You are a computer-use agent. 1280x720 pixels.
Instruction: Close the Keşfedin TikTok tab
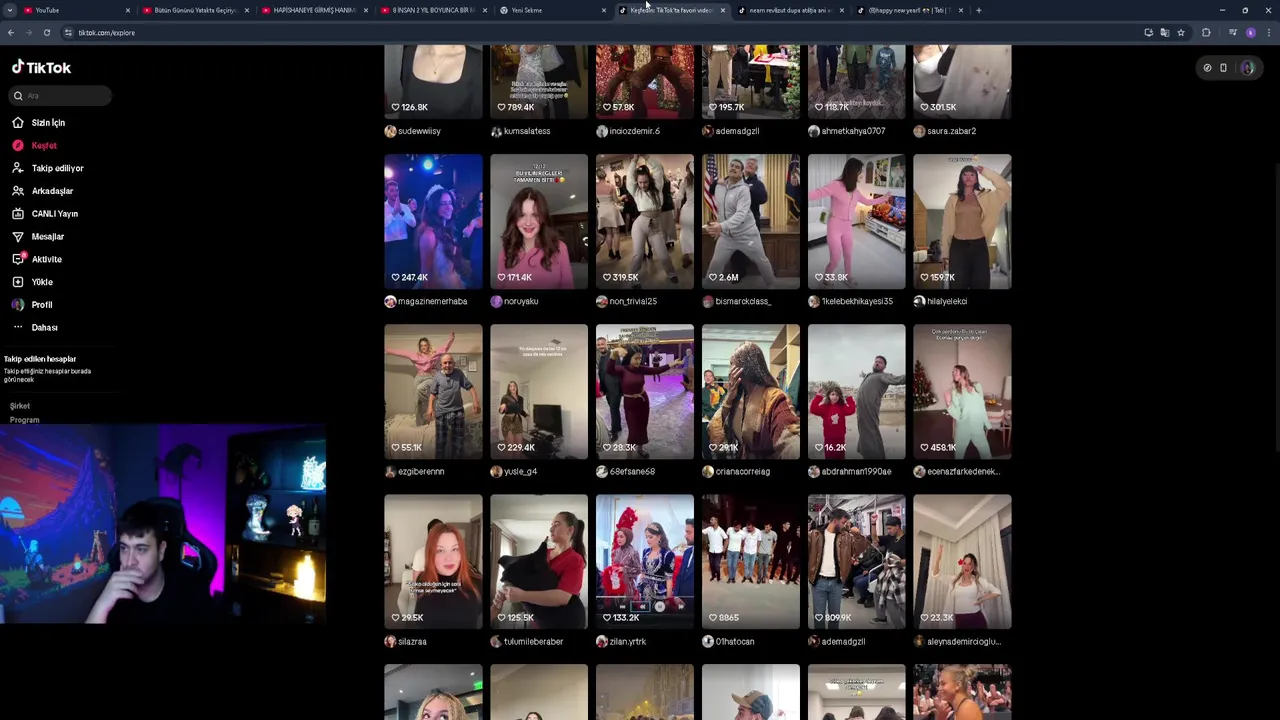pyautogui.click(x=722, y=10)
